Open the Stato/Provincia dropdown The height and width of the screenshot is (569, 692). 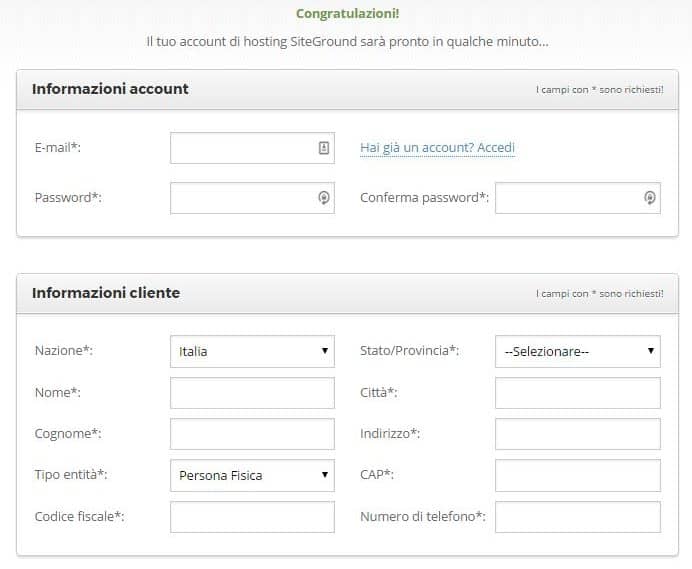578,351
